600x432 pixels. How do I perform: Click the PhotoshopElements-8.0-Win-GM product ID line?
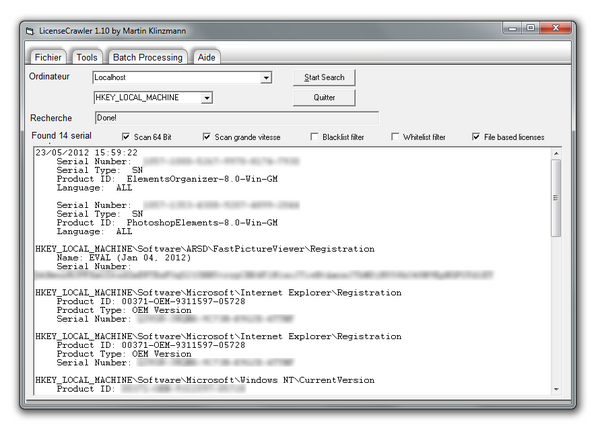[x=167, y=223]
